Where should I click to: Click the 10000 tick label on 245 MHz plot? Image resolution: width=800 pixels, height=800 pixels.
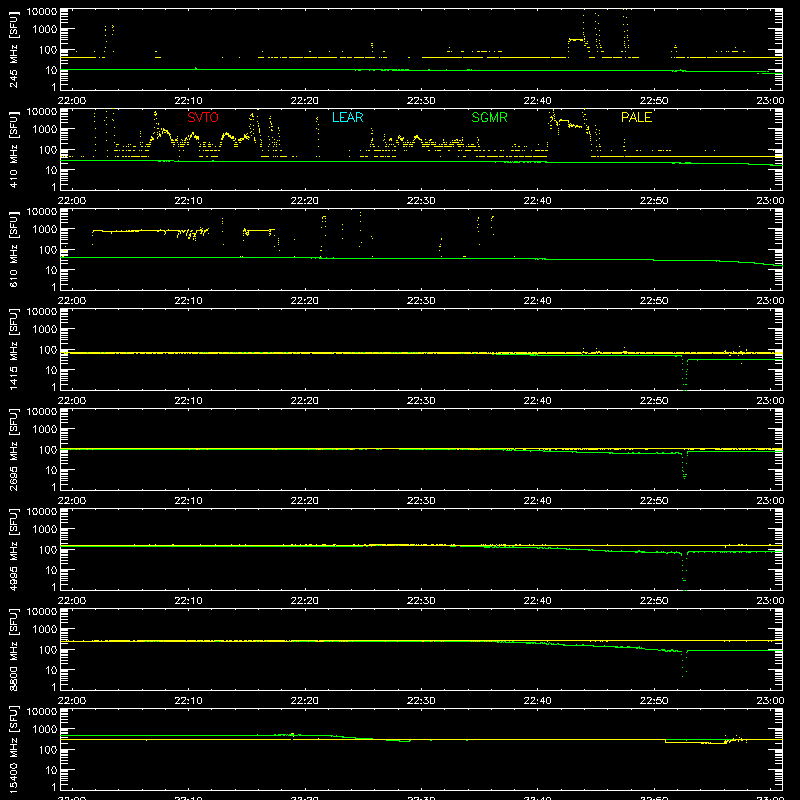click(x=42, y=12)
